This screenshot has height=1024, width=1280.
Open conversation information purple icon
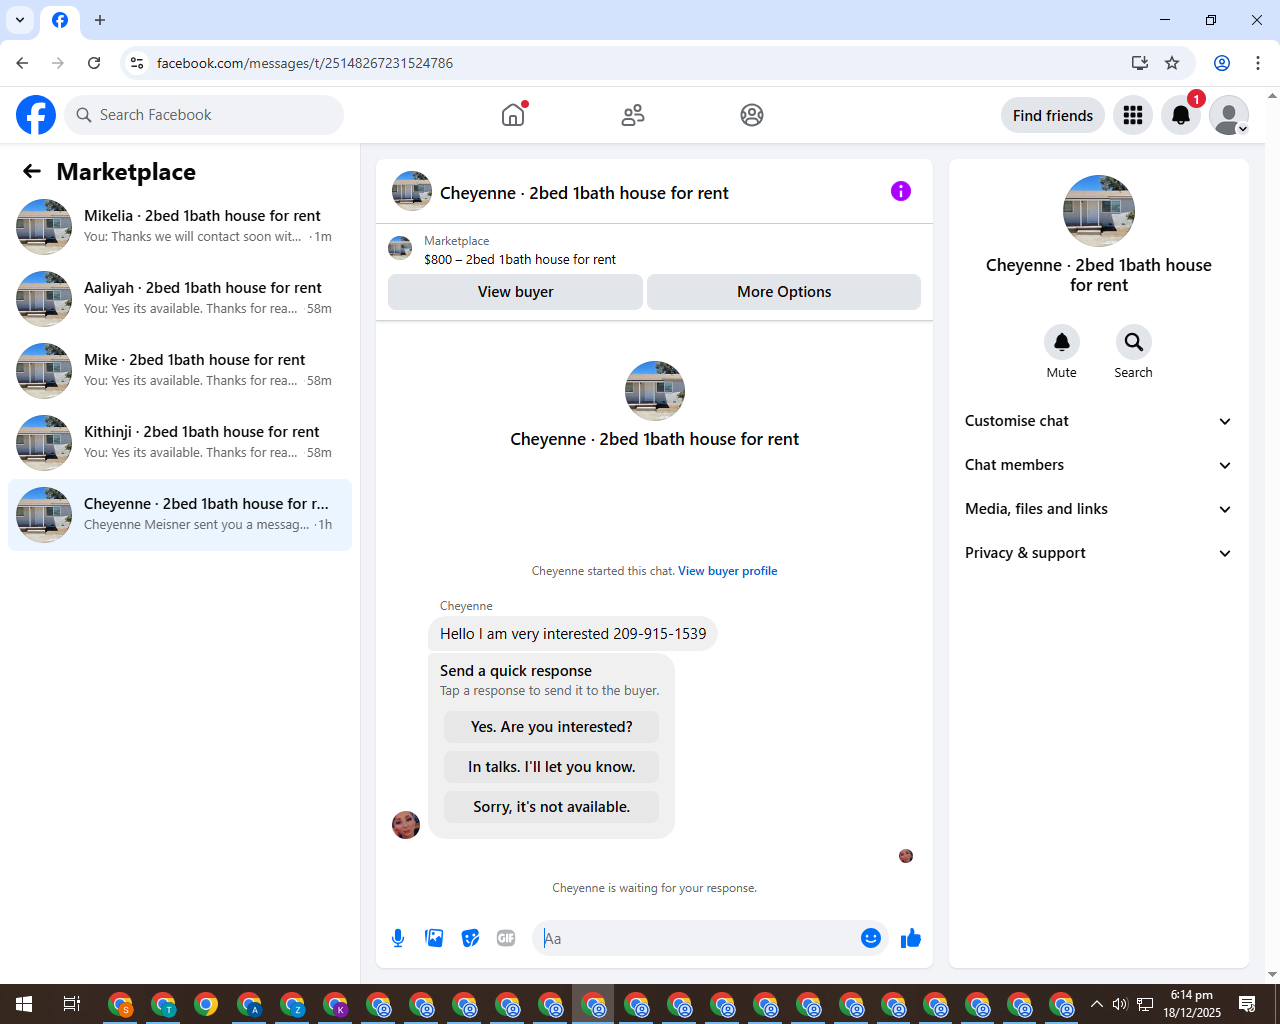coord(901,191)
